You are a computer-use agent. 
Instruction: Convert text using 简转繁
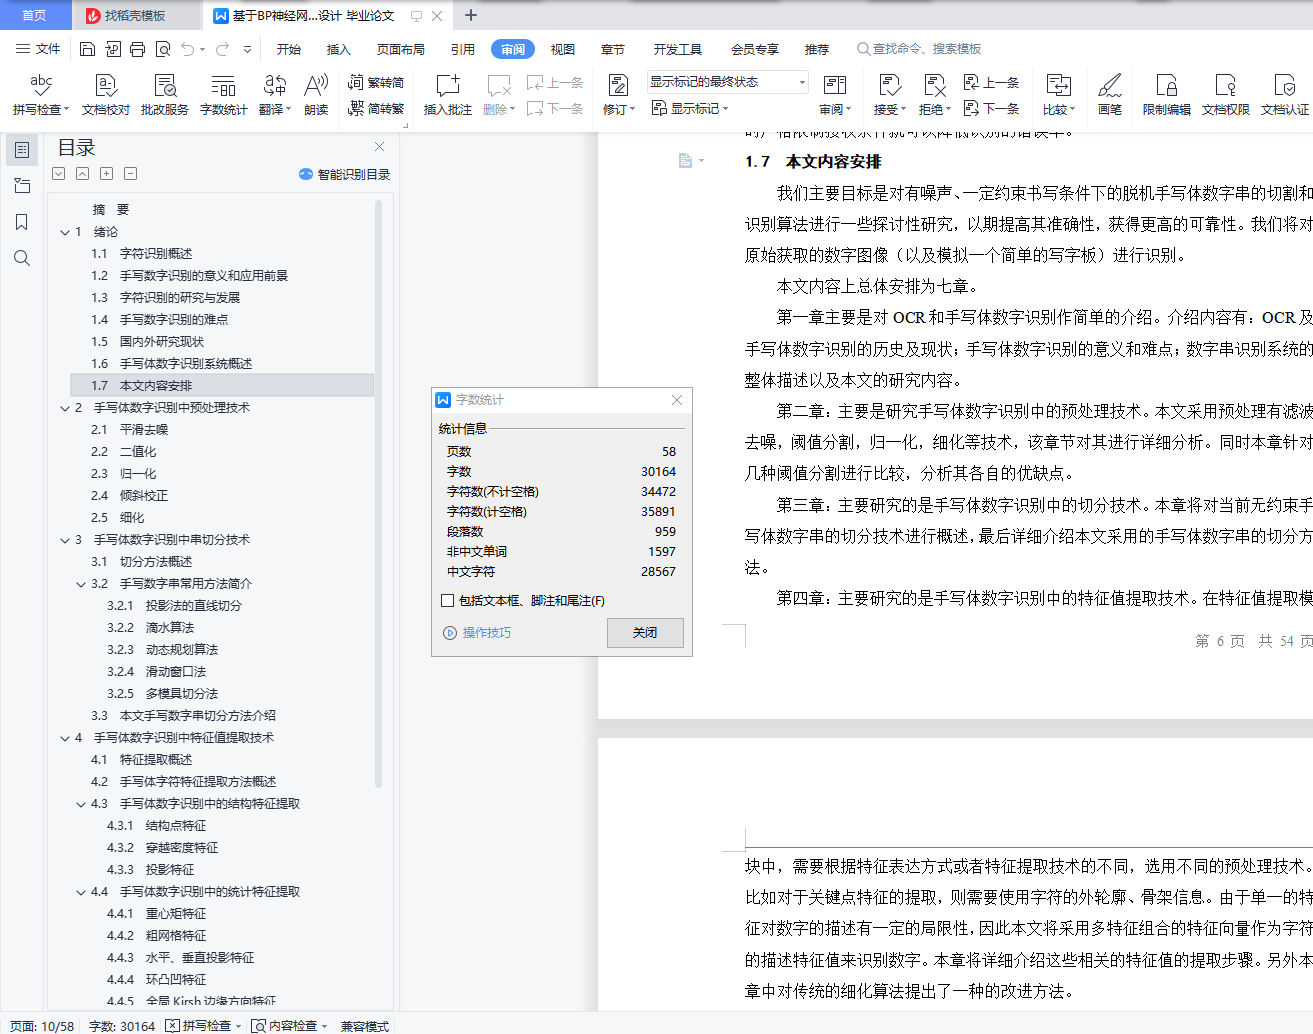click(x=376, y=108)
